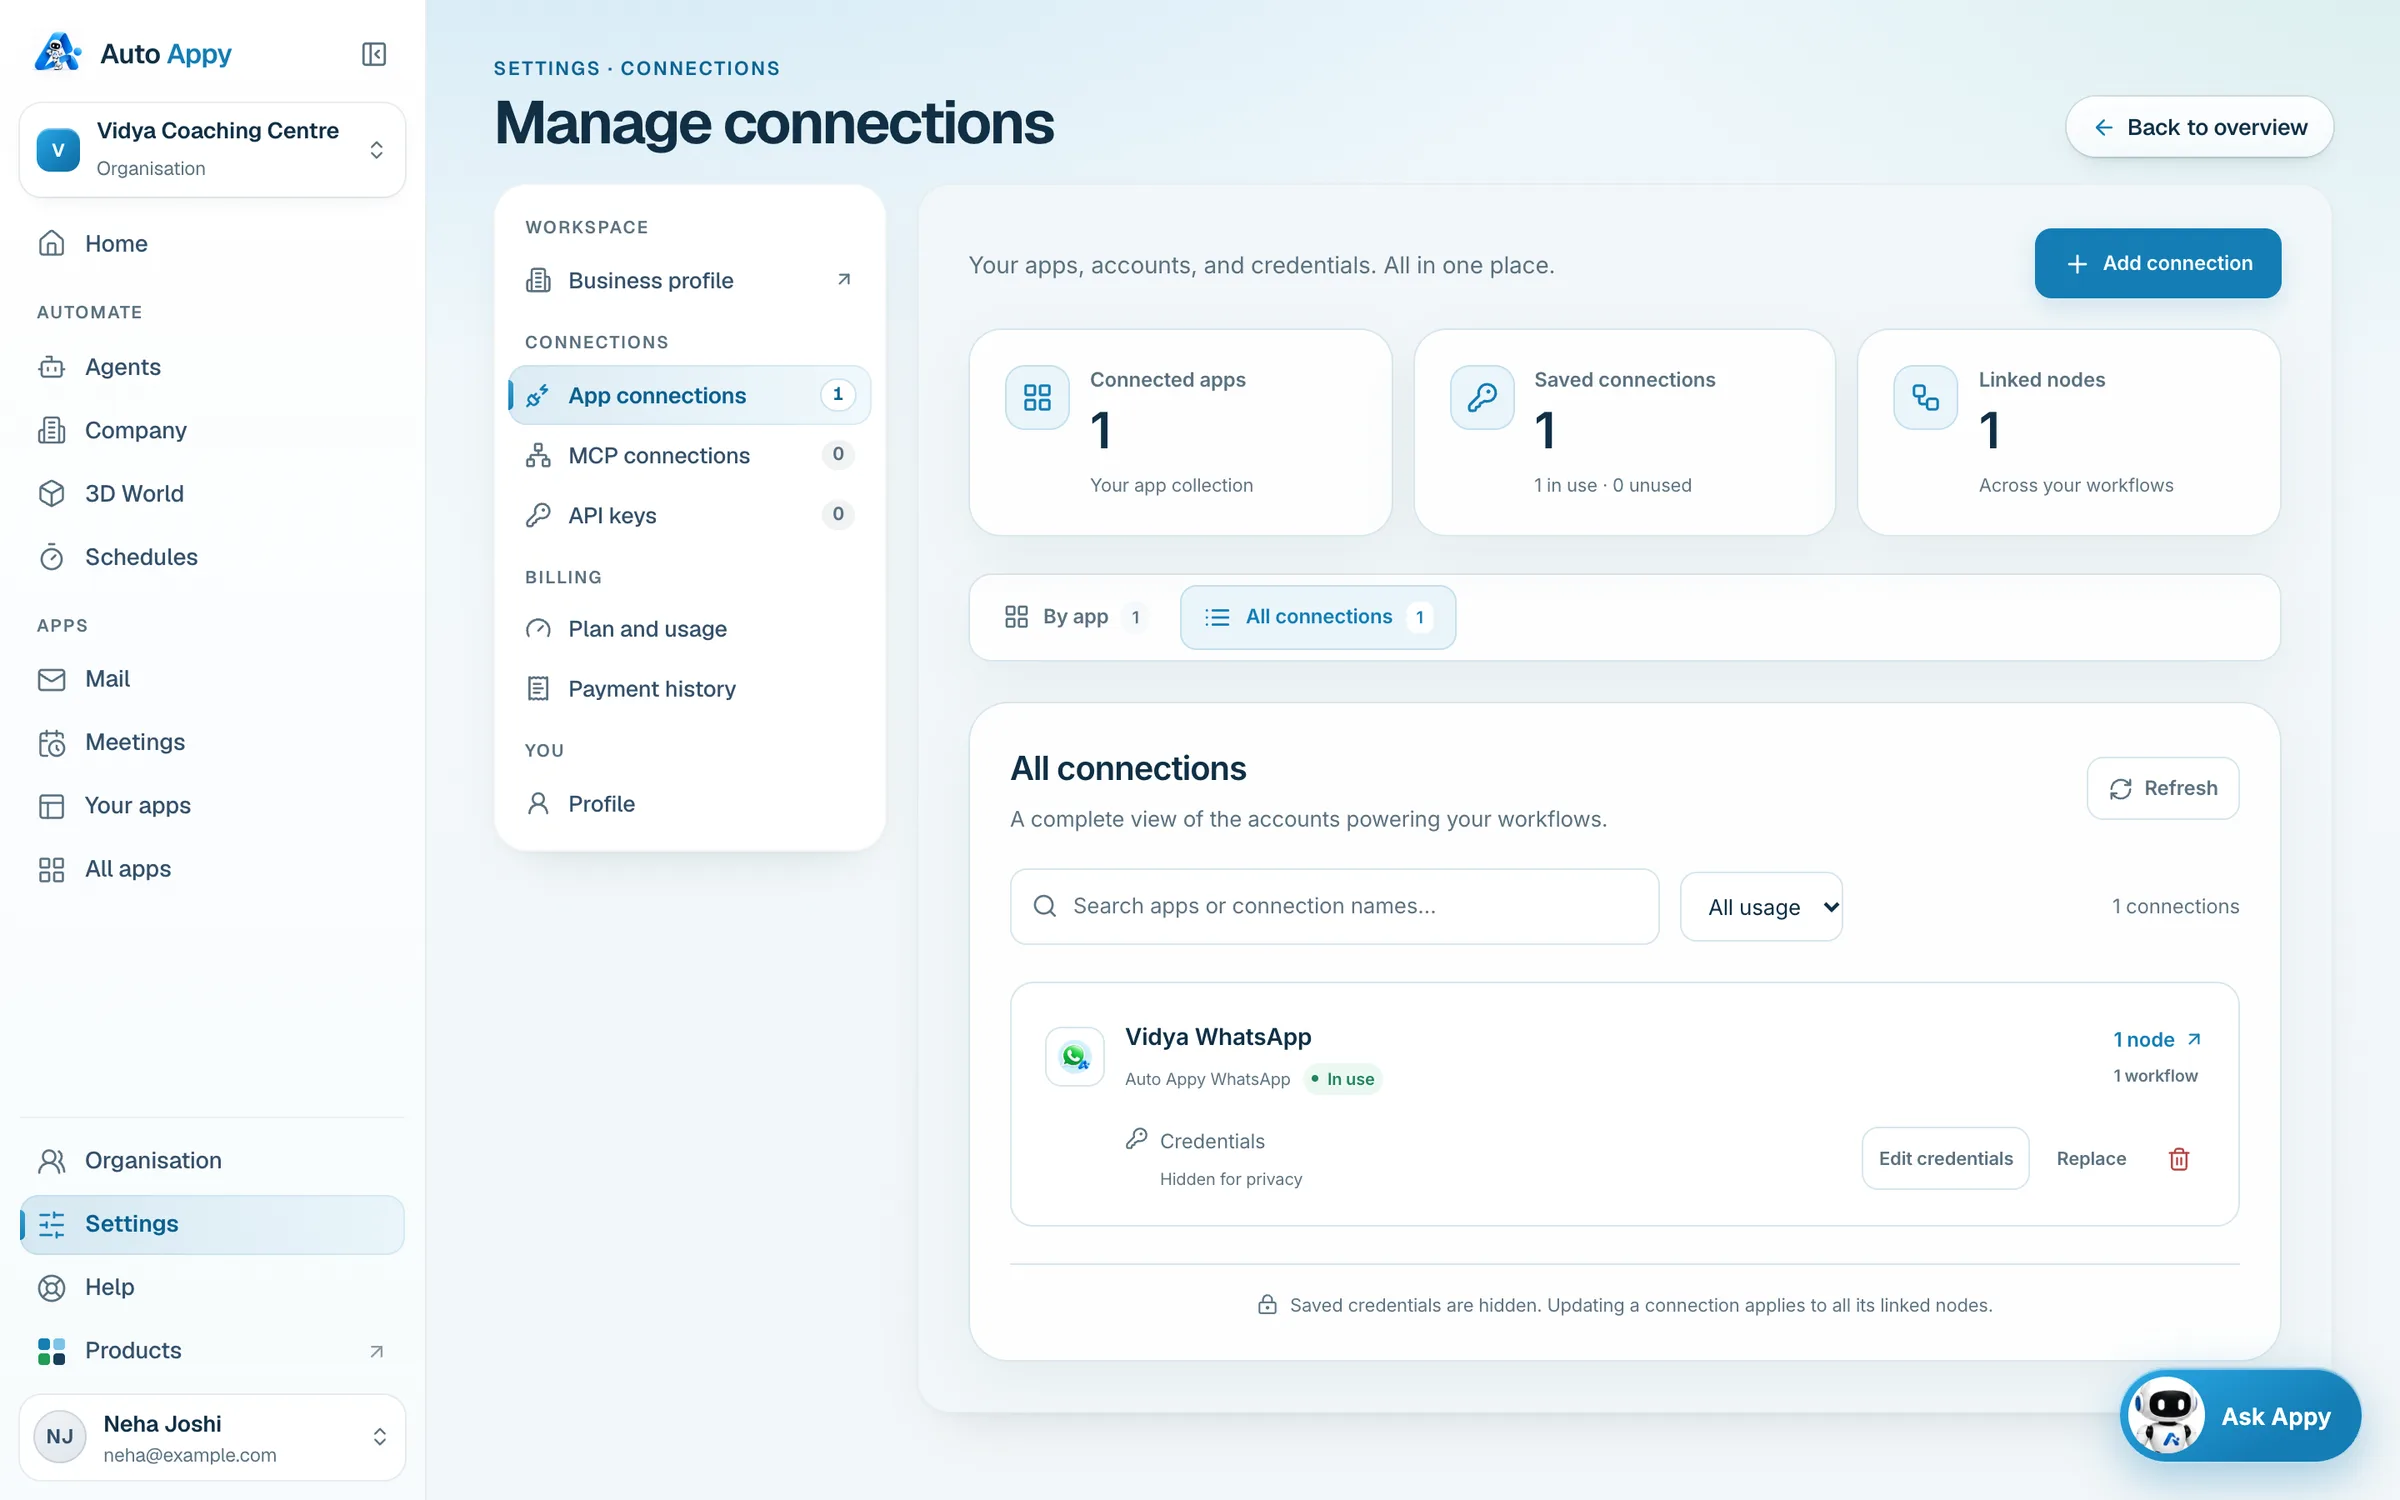The image size is (2400, 1500).
Task: Switch to the By app tab
Action: tap(1074, 617)
